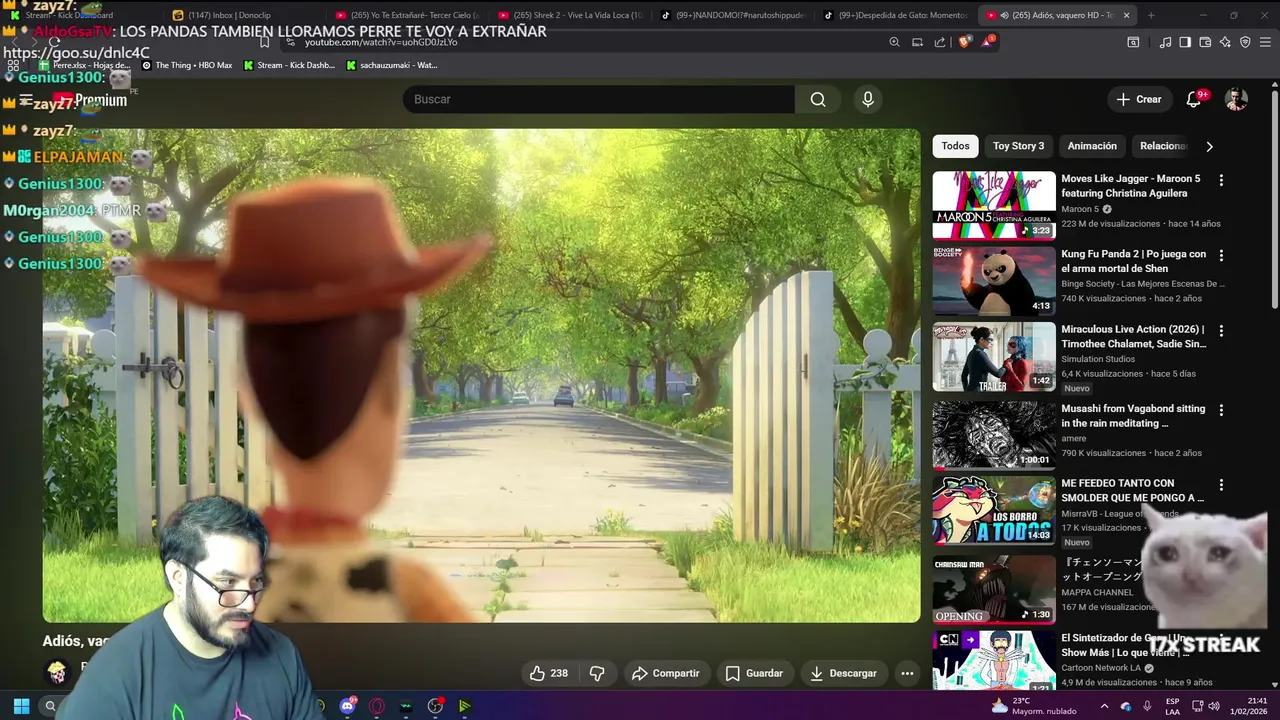Click the Descargar button

point(843,673)
